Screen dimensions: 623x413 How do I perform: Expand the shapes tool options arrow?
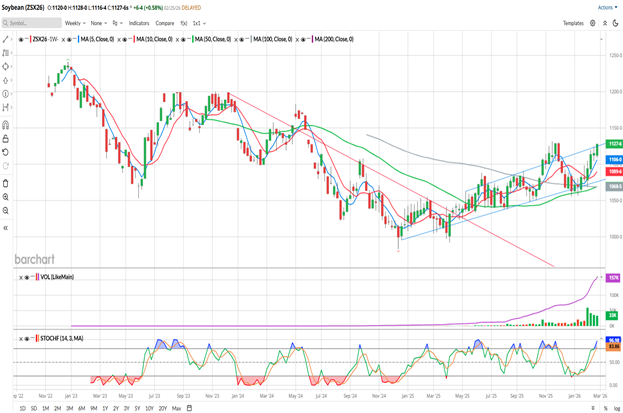tap(11, 66)
